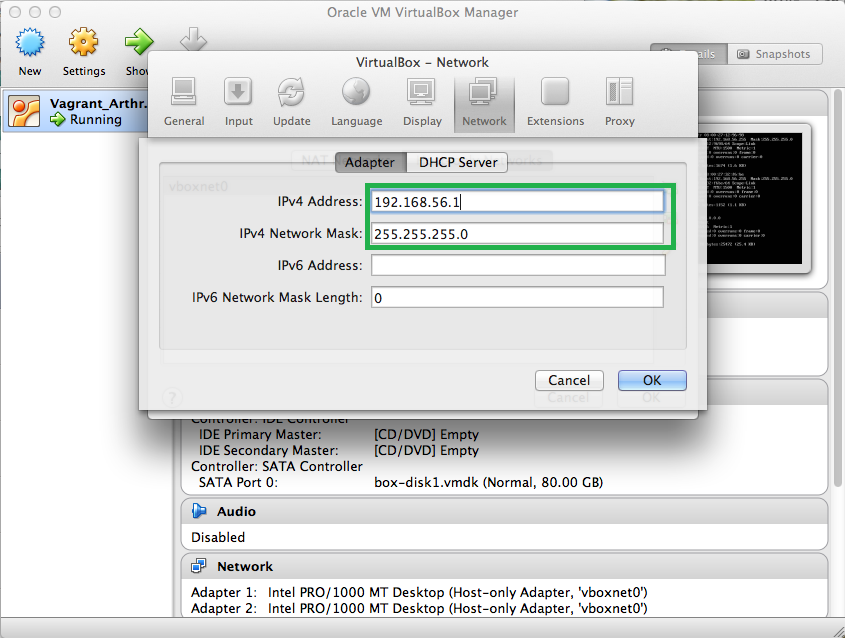Click the IPv6 Network Mask Length field
This screenshot has width=845, height=638.
tap(517, 297)
